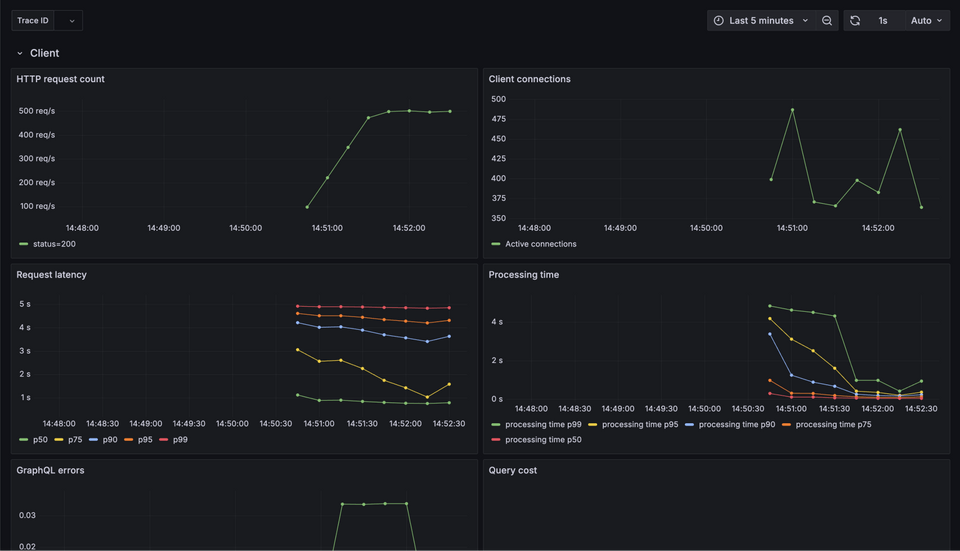Select the 1s refresh interval
960x551 pixels.
point(883,20)
